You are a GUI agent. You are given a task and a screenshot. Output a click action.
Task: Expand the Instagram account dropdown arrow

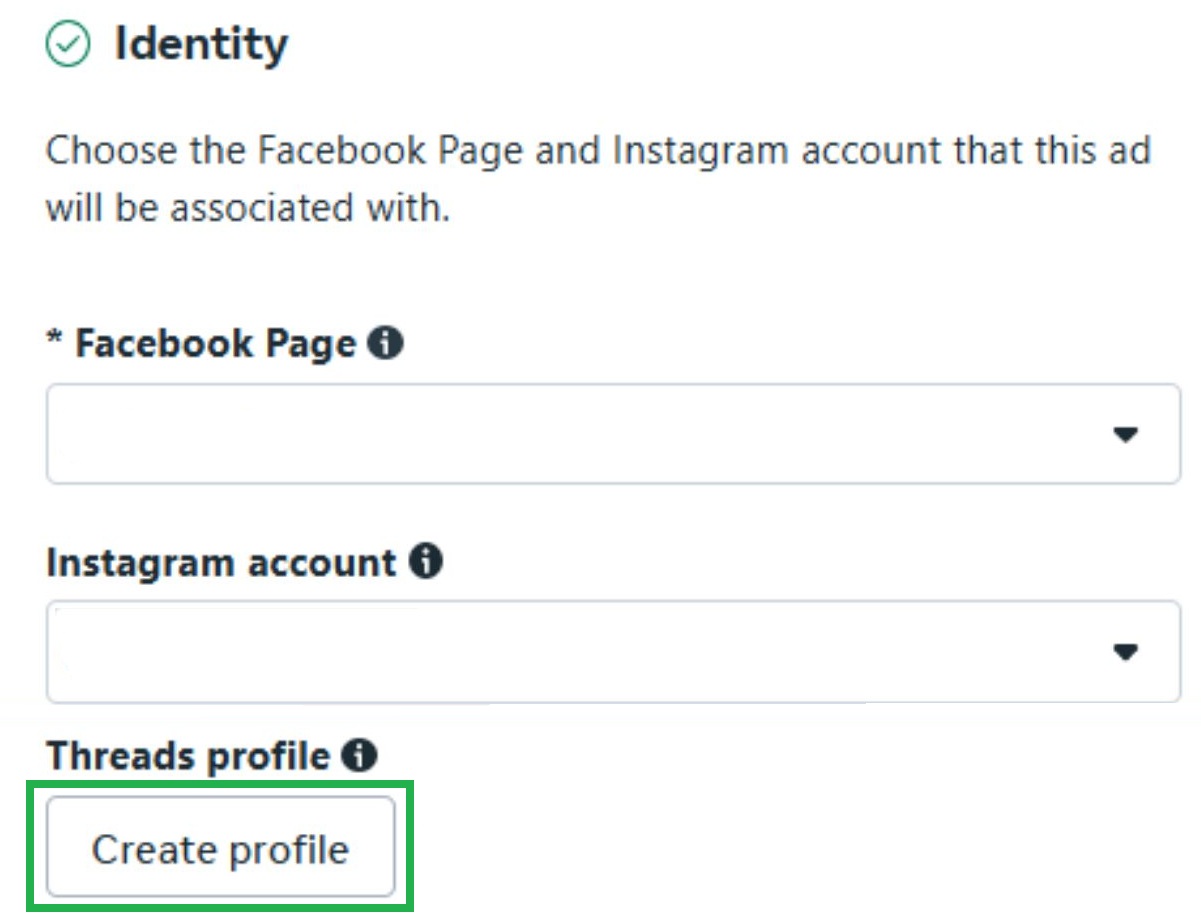[x=1126, y=652]
